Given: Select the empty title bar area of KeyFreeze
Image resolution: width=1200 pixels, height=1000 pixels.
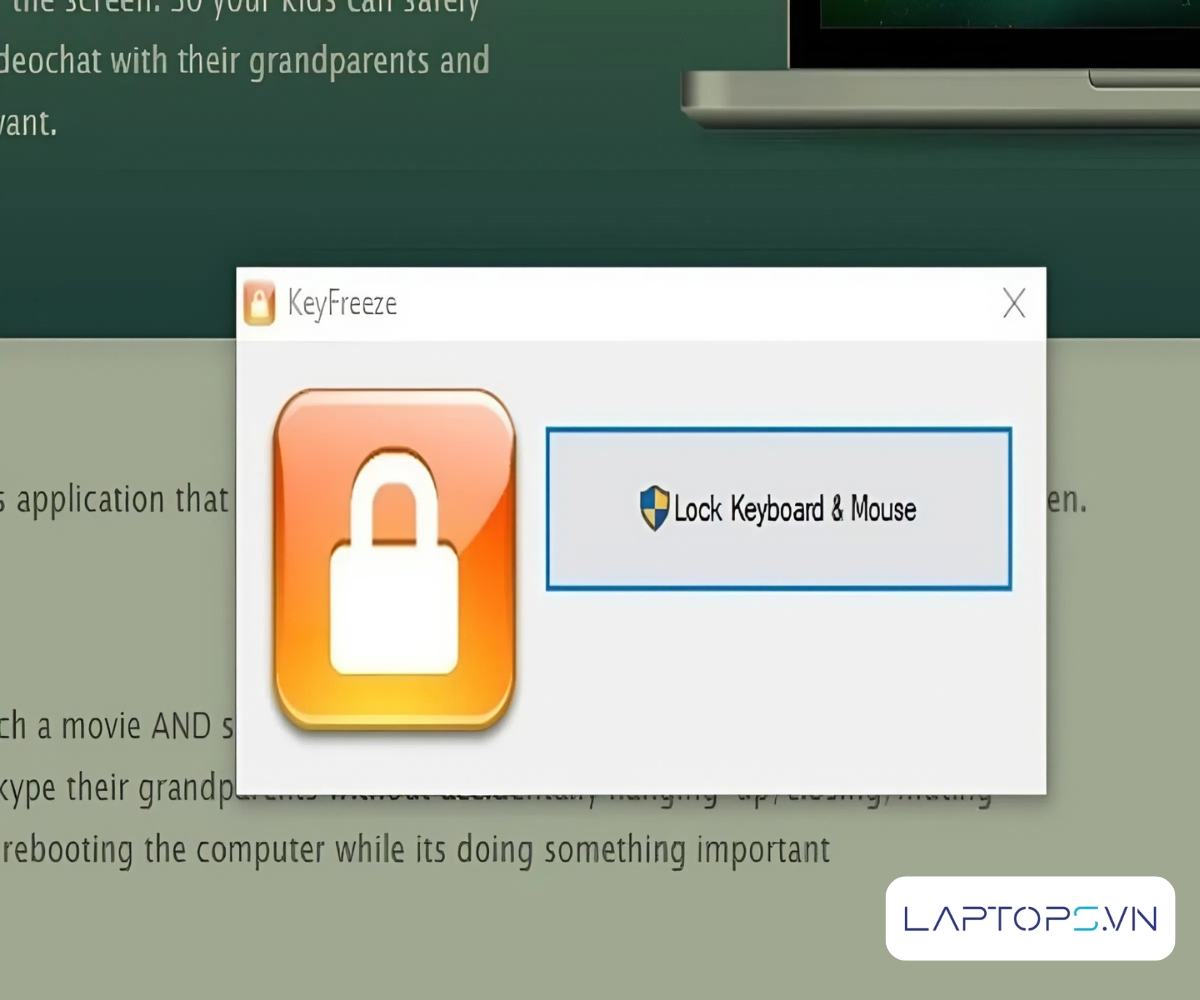Looking at the screenshot, I should (x=700, y=303).
